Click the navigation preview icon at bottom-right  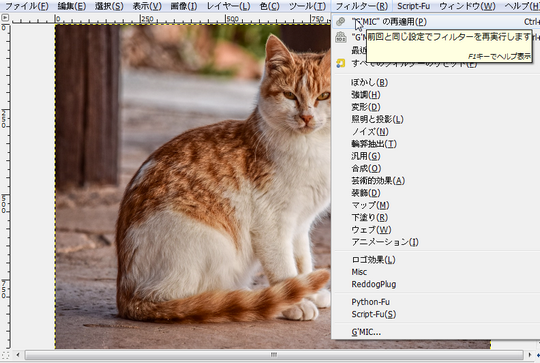(x=538, y=355)
